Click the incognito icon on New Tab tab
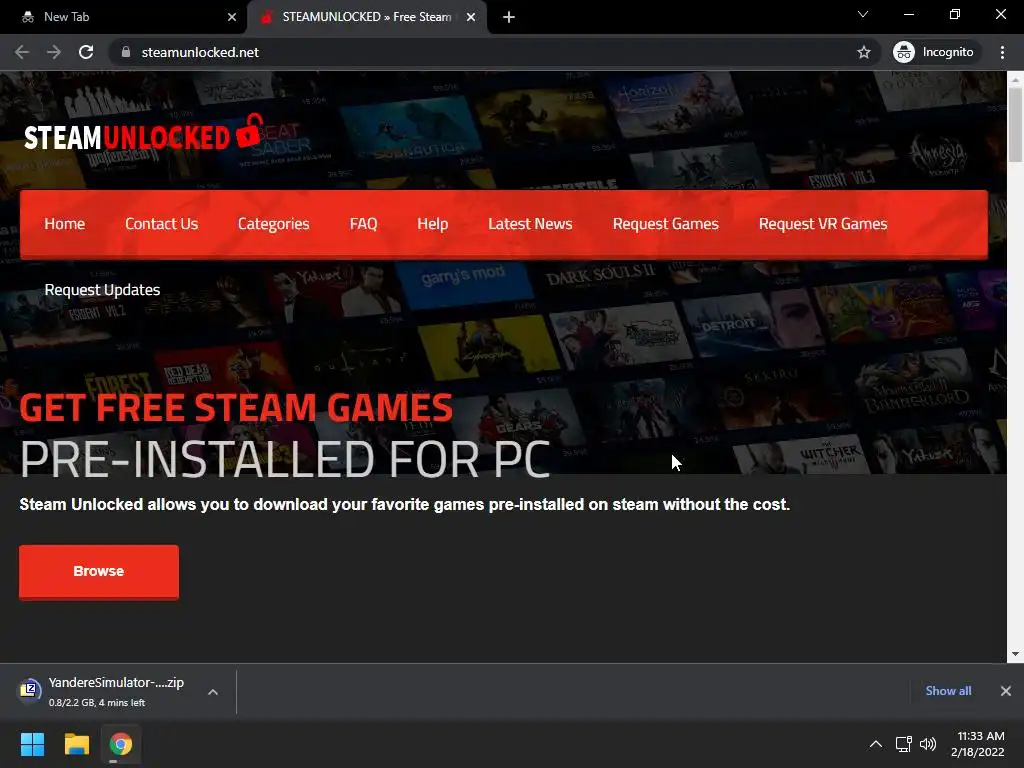This screenshot has width=1024, height=768. [27, 17]
